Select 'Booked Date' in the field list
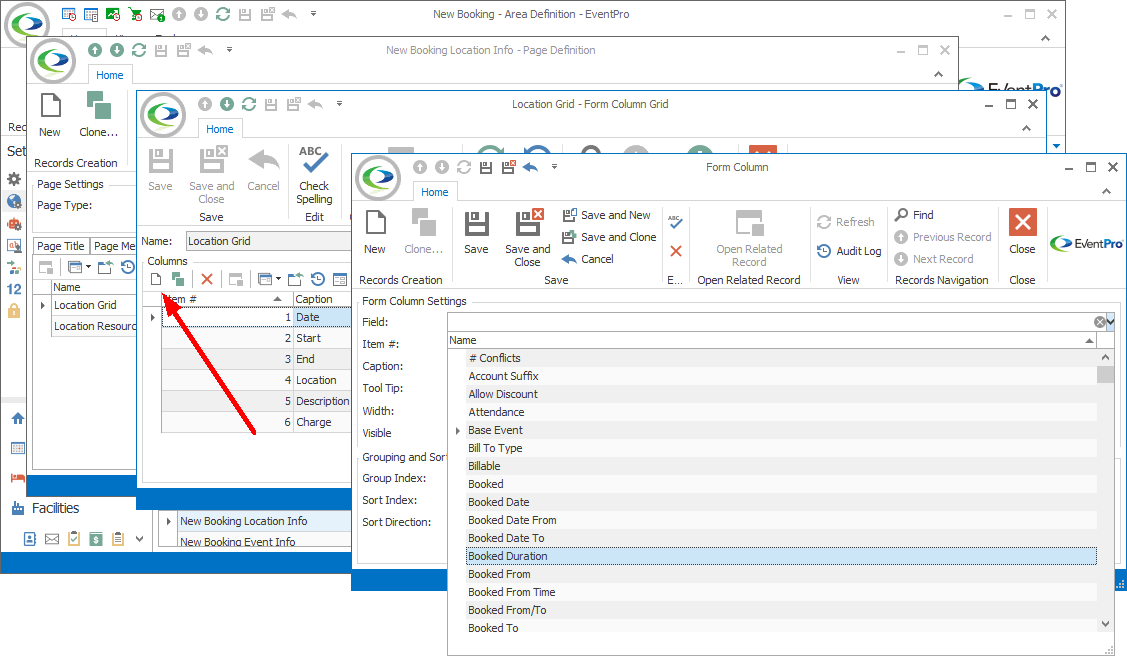The width and height of the screenshot is (1127, 656). [781, 502]
